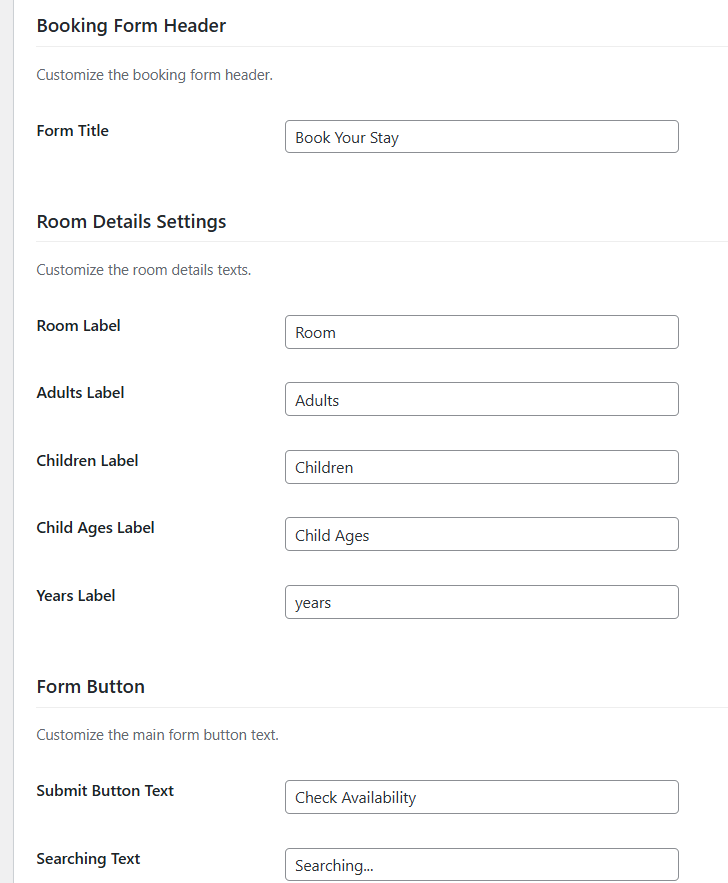Select the Children Label input
Image resolution: width=728 pixels, height=883 pixels.
pos(482,466)
